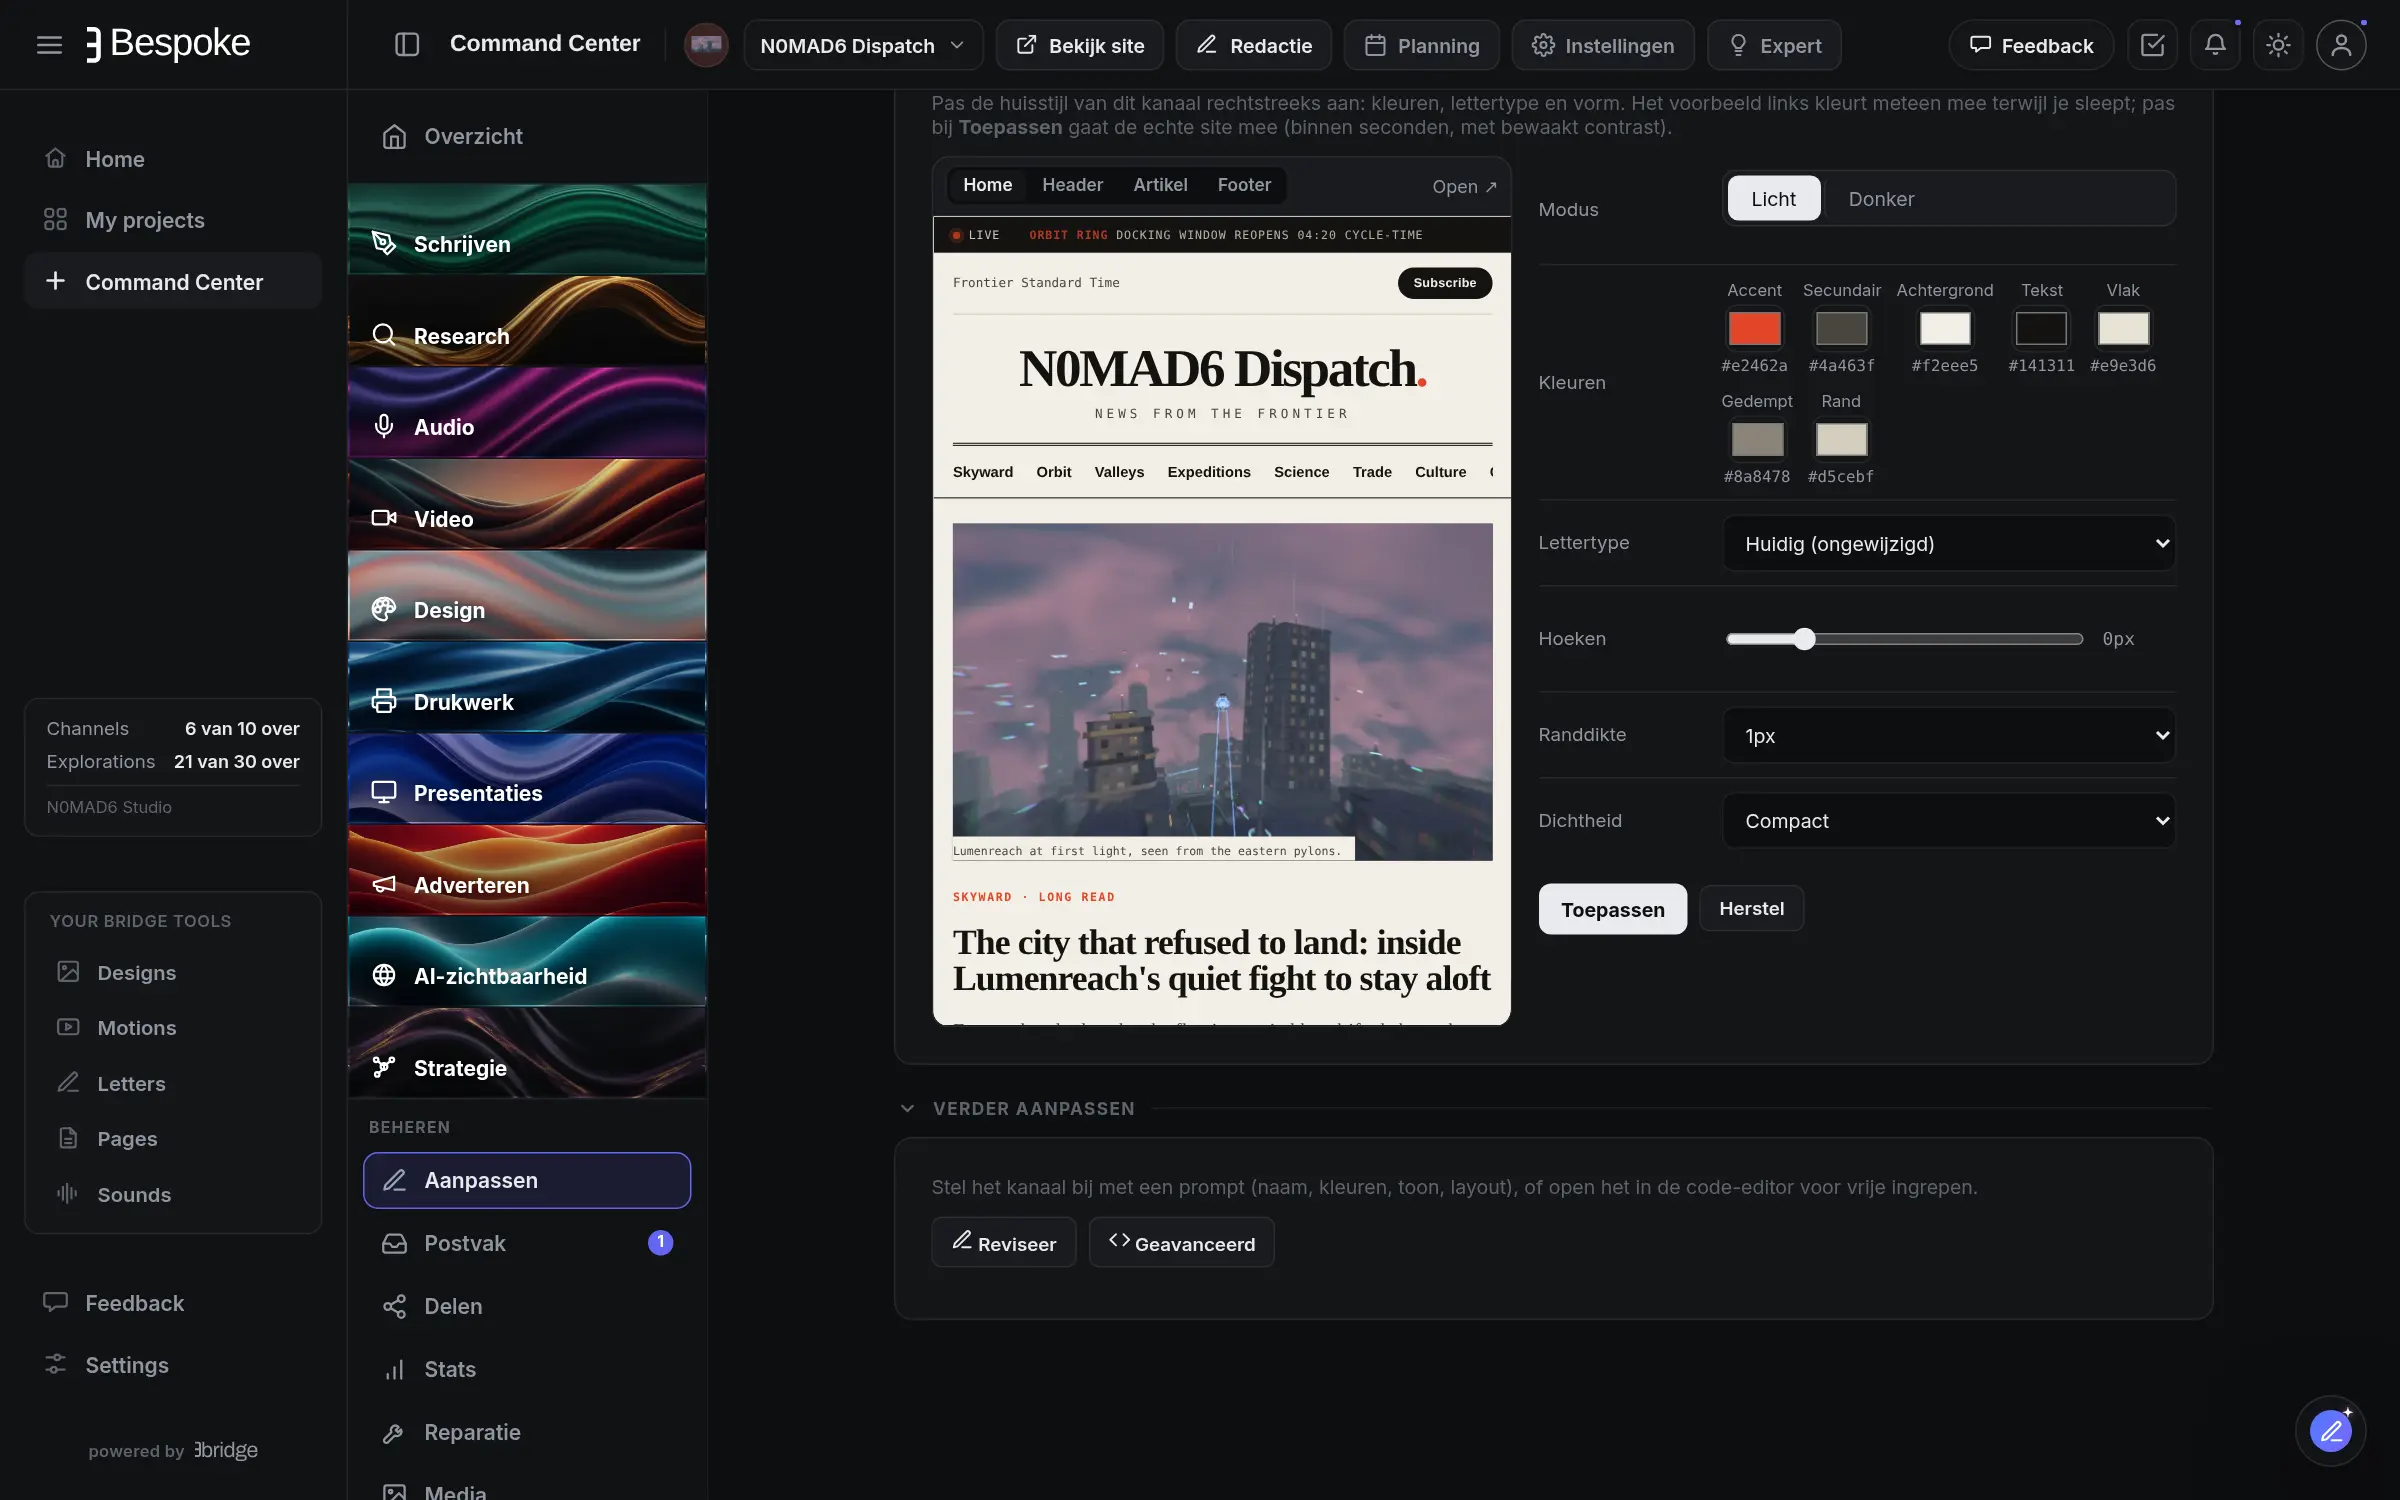
Task: Select Aanpassen under Beheren
Action: coord(527,1180)
